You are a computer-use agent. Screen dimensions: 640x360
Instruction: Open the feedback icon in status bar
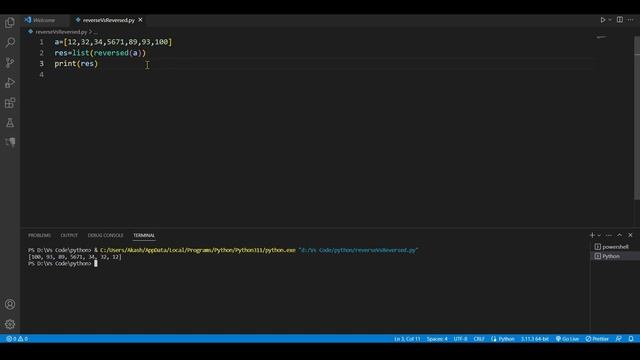point(619,339)
